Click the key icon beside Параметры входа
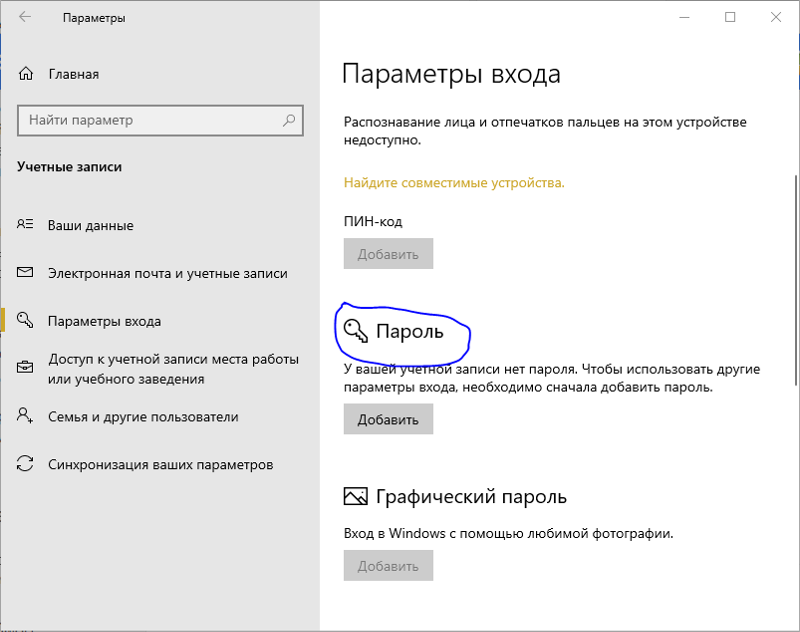 pyautogui.click(x=25, y=320)
